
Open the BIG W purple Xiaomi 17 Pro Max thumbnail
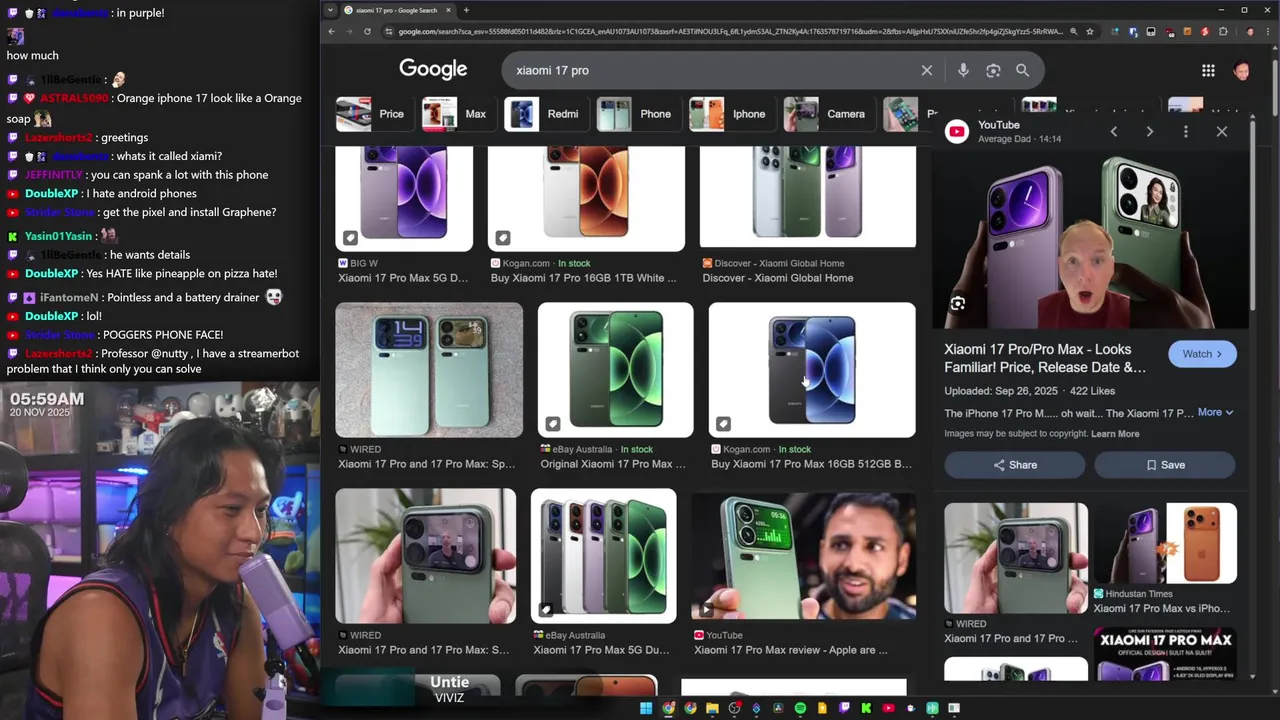tap(404, 198)
